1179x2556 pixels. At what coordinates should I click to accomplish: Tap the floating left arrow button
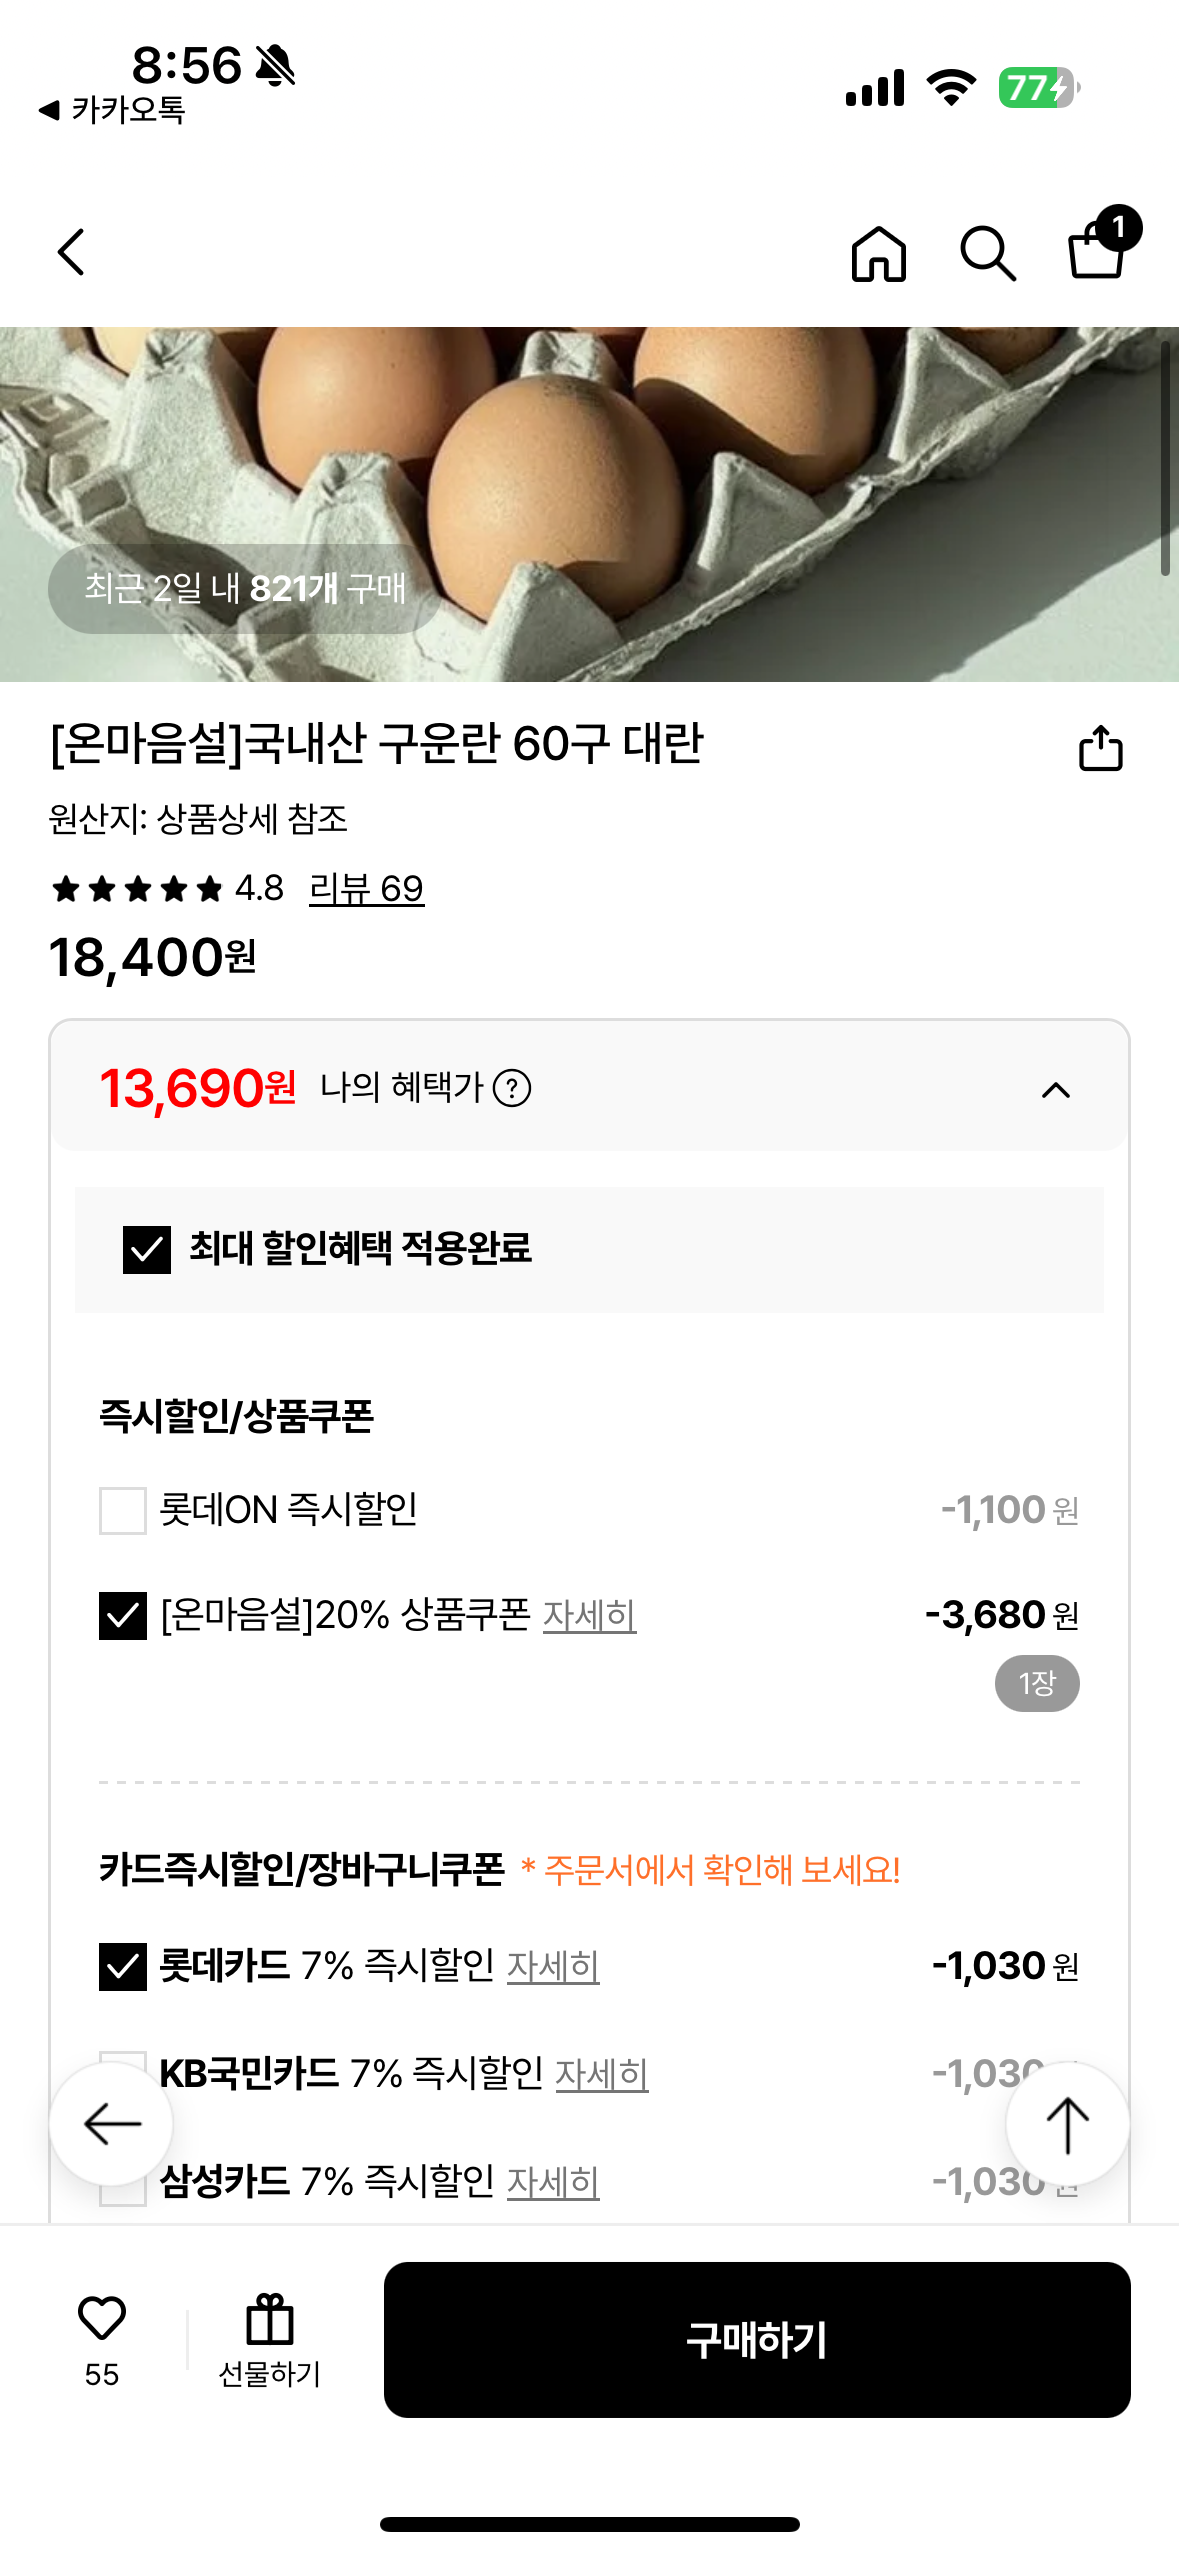pos(111,2124)
